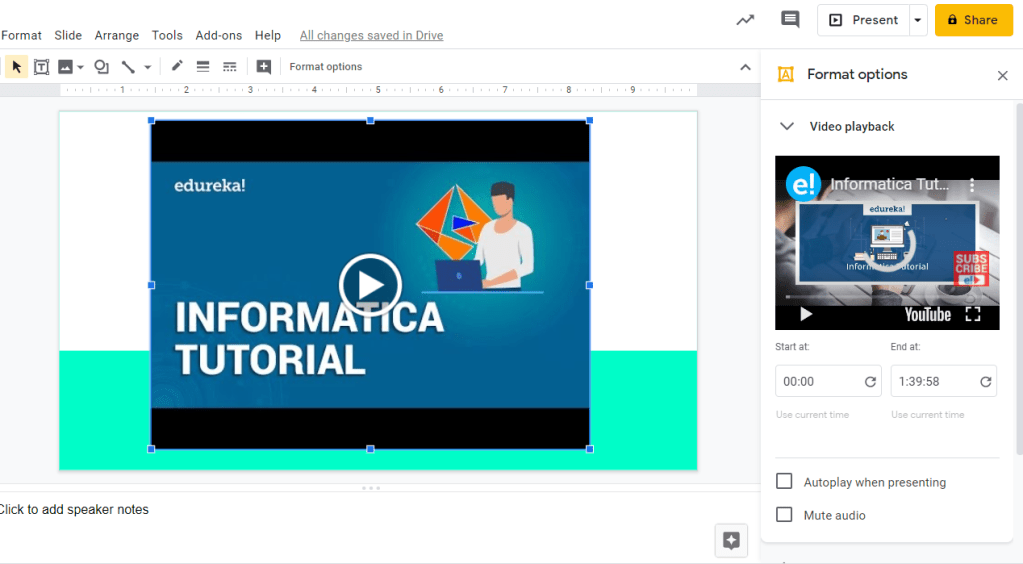Open the Add-ons menu
Viewport: 1023px width, 564px height.
click(x=218, y=35)
